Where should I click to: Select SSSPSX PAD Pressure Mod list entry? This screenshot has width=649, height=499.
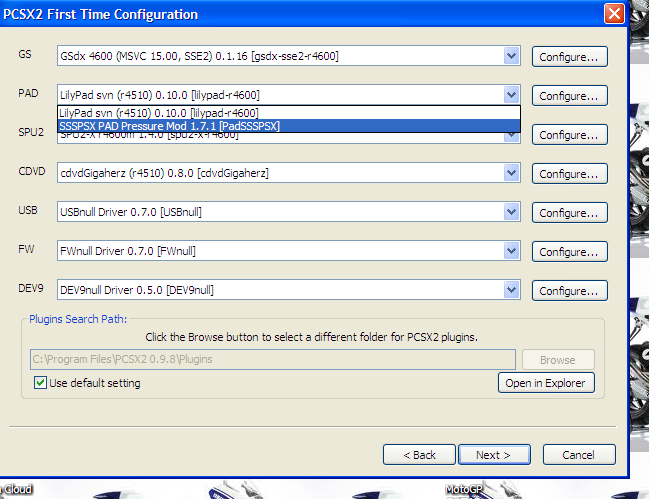288,126
